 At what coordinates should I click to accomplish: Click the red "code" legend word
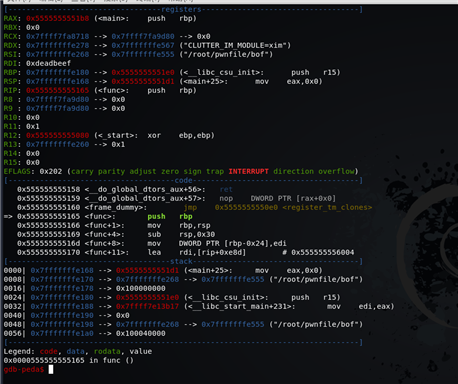tap(49, 351)
